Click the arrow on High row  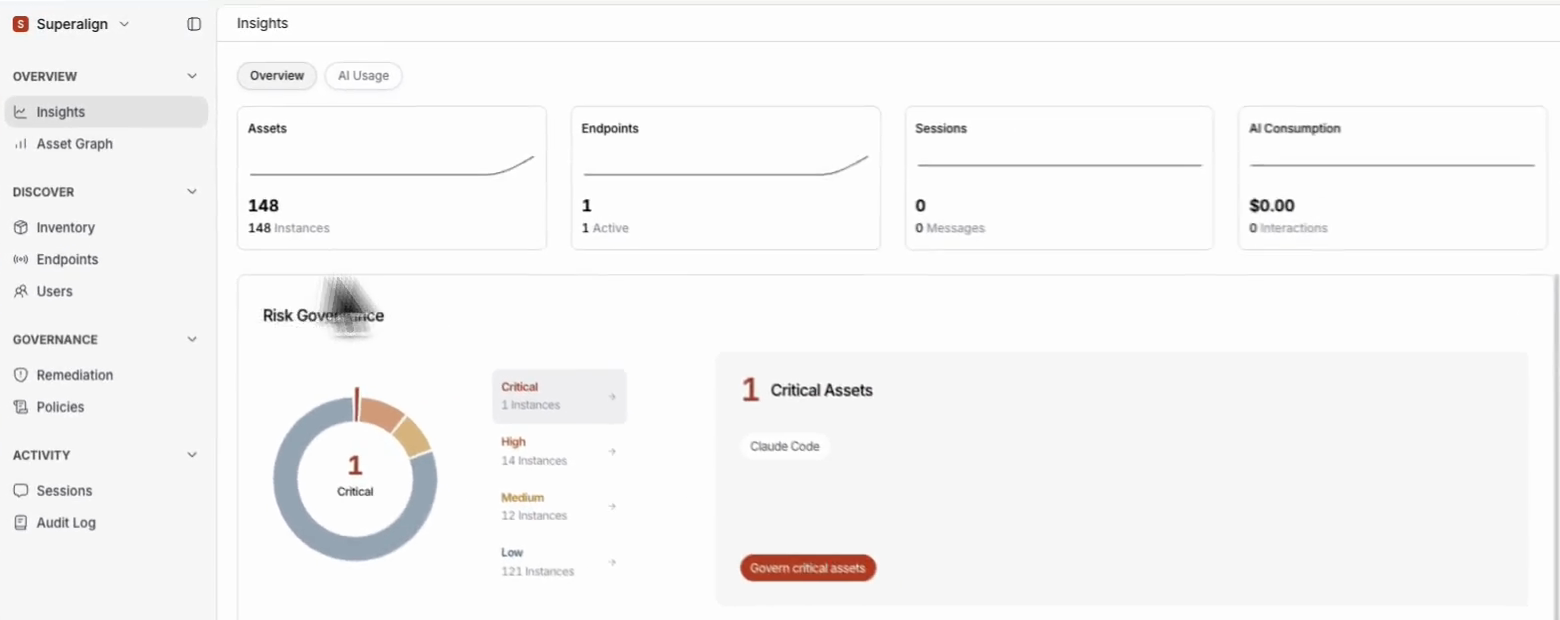click(x=612, y=452)
